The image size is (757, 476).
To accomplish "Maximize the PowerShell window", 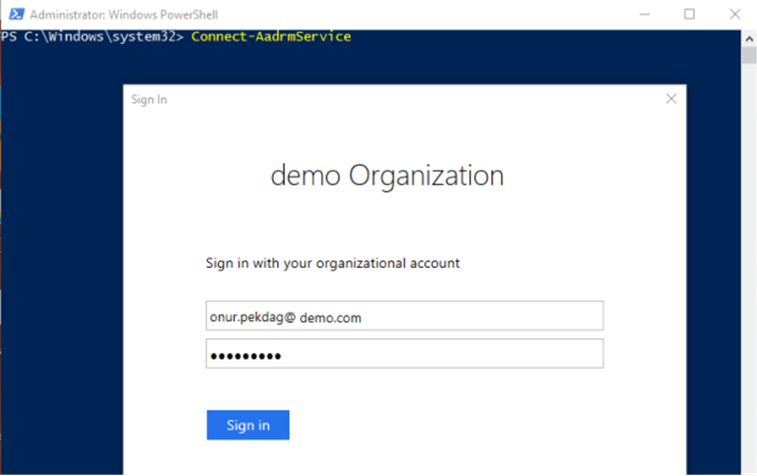I will (x=689, y=14).
